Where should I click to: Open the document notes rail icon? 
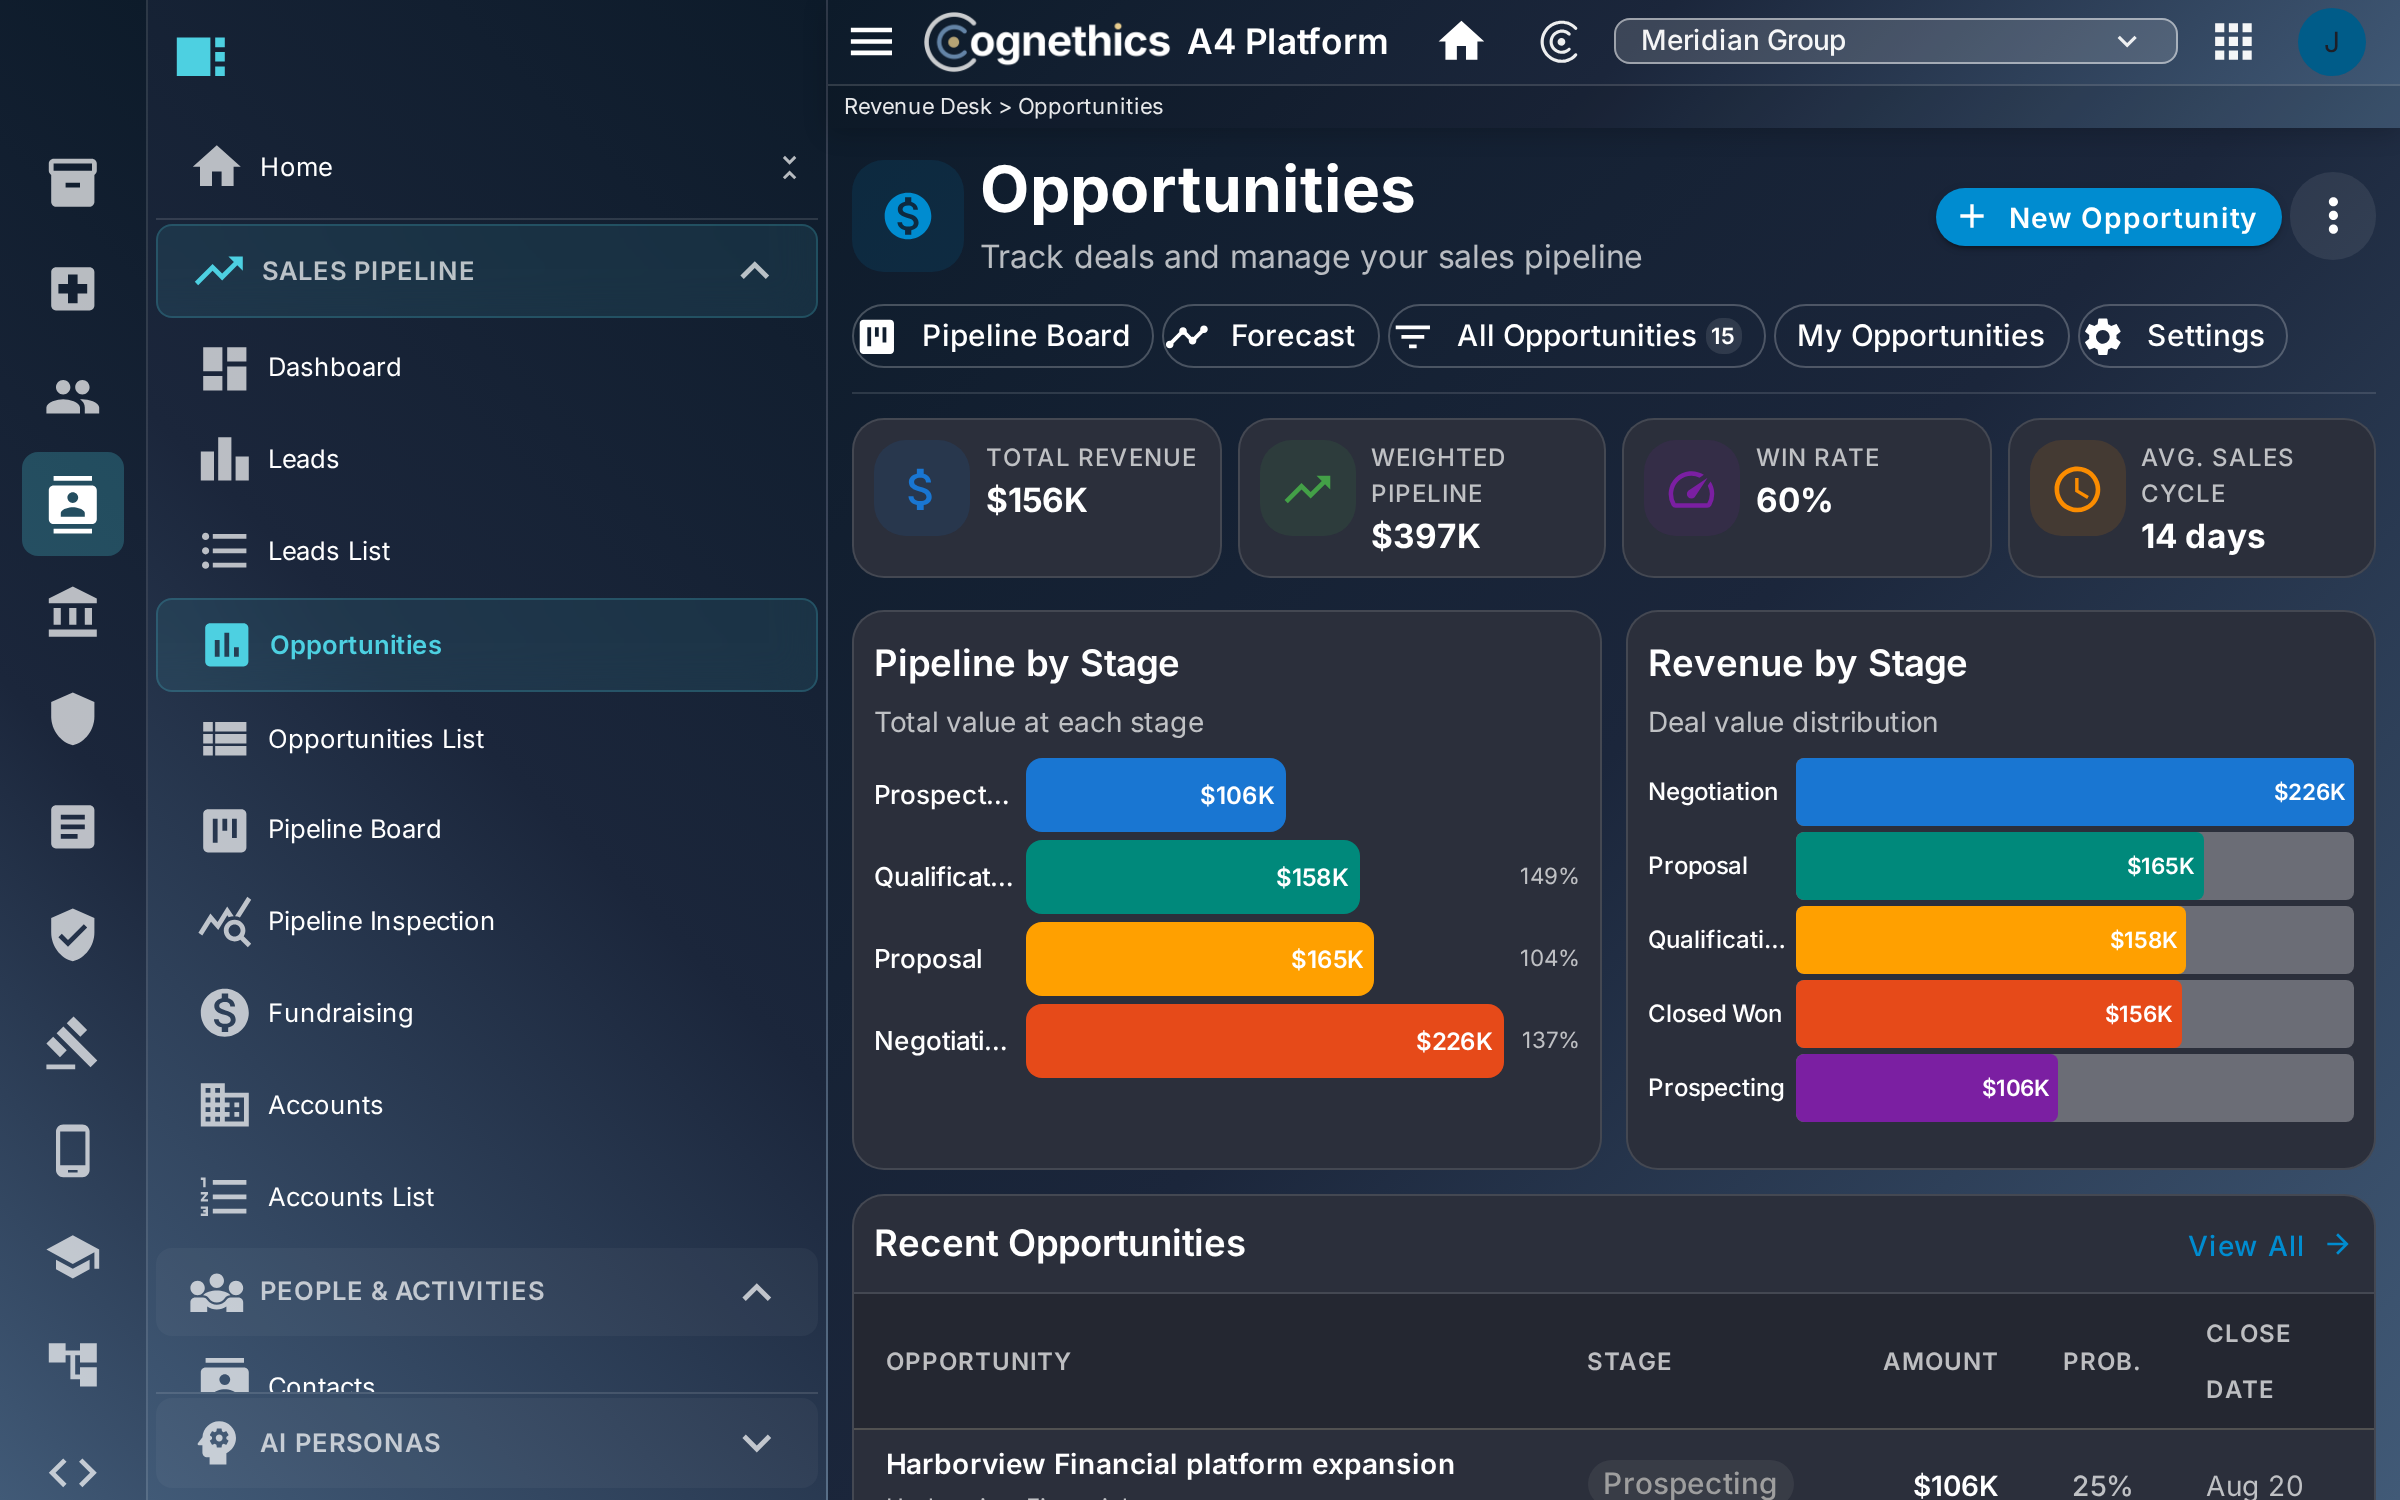click(x=73, y=827)
